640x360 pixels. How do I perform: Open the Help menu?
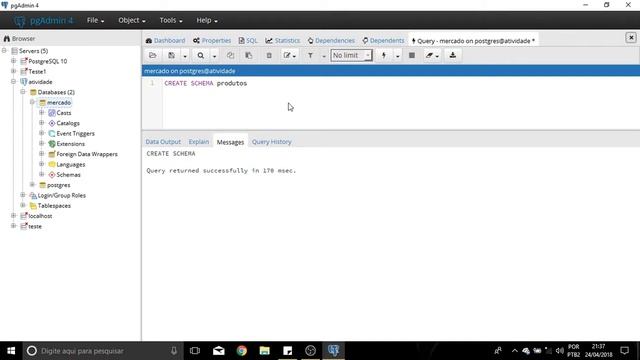[207, 20]
